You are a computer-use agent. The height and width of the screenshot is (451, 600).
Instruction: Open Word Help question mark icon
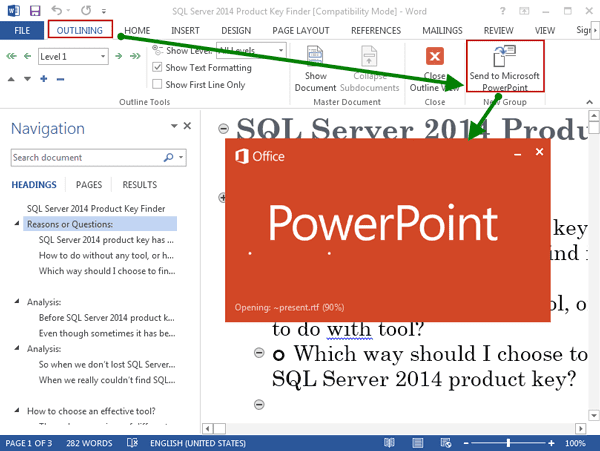pos(502,11)
